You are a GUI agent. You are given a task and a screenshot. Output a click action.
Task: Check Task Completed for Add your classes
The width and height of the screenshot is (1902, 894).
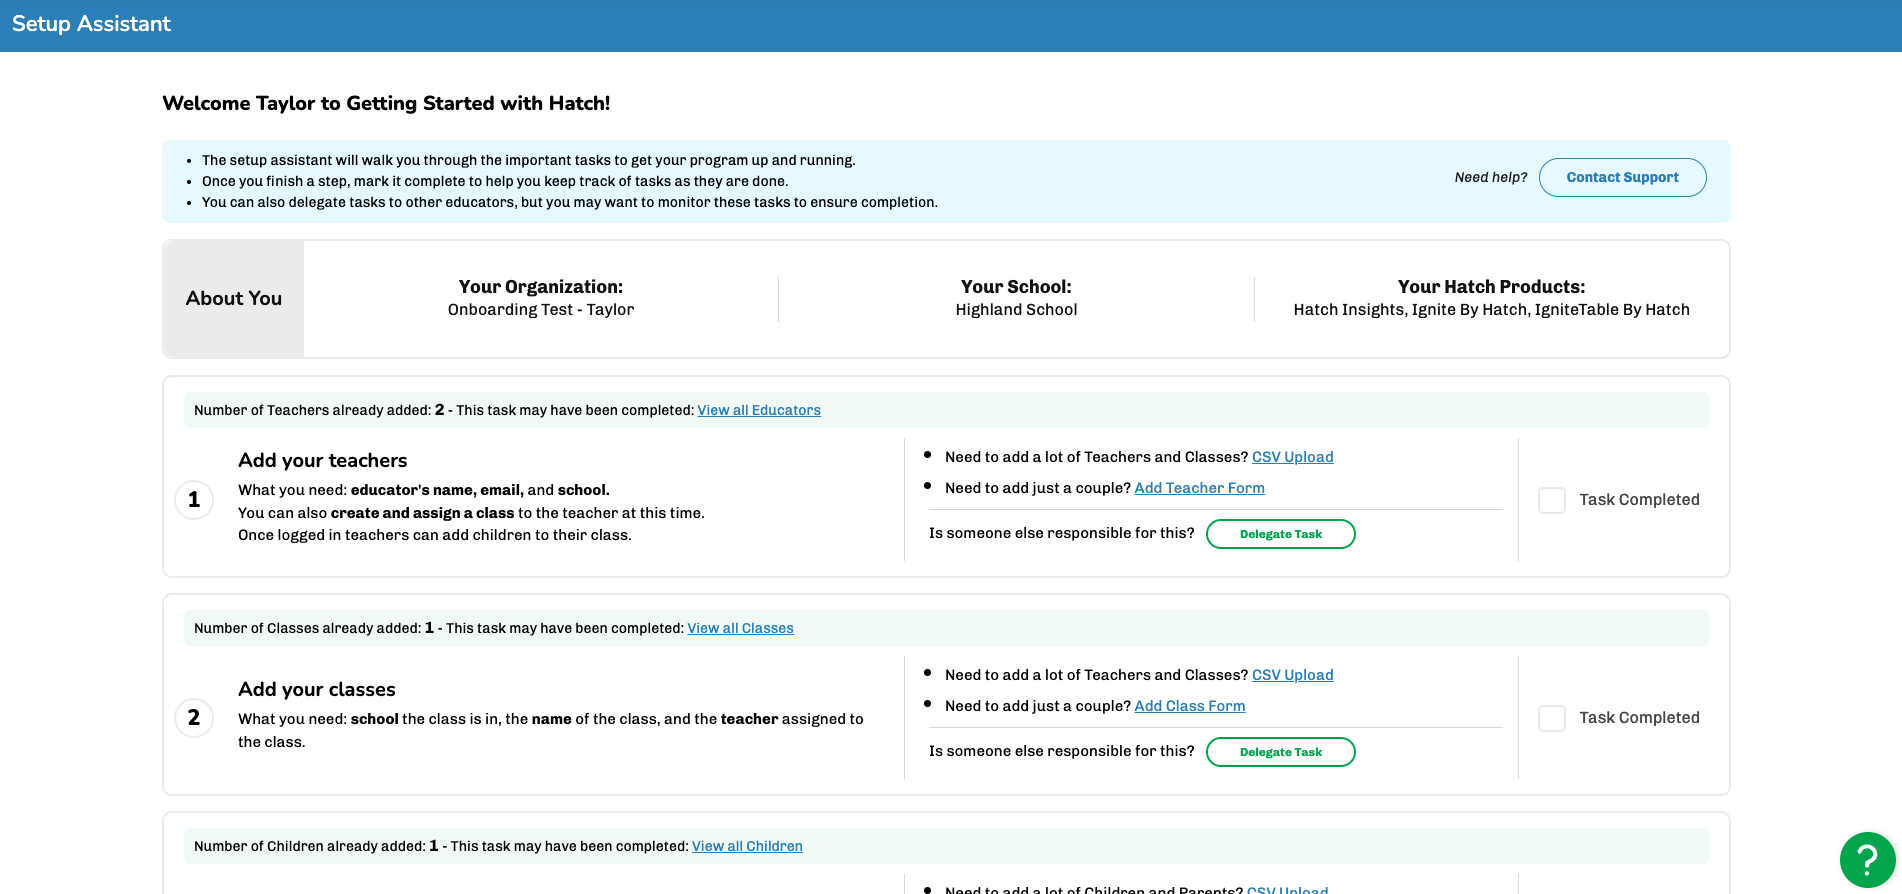[x=1552, y=718]
